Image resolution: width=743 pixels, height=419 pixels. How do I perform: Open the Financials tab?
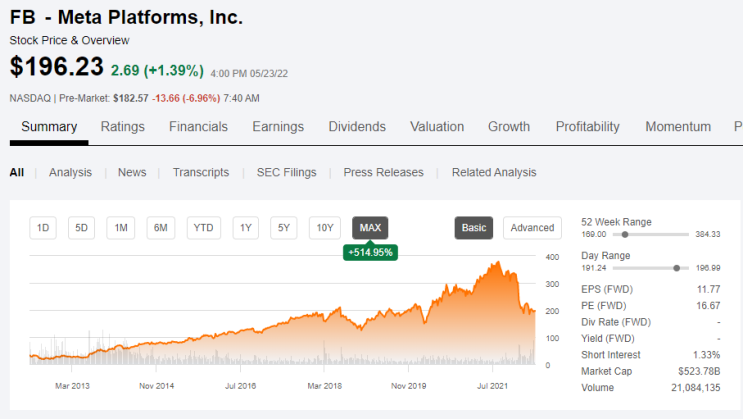198,127
